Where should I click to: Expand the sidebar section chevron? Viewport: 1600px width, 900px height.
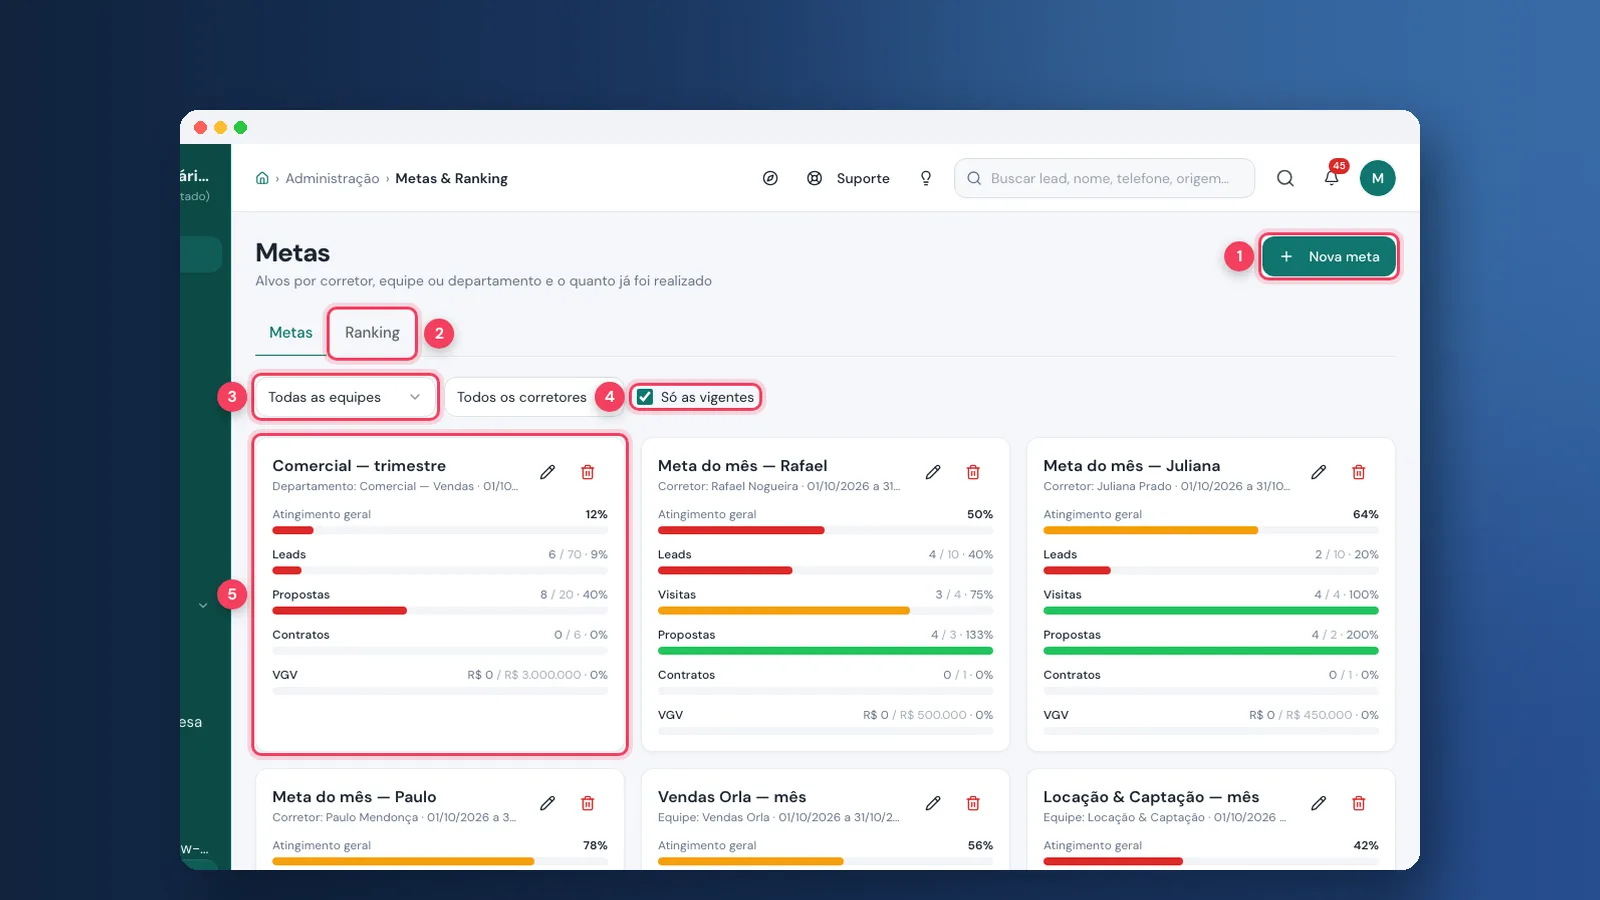(203, 605)
